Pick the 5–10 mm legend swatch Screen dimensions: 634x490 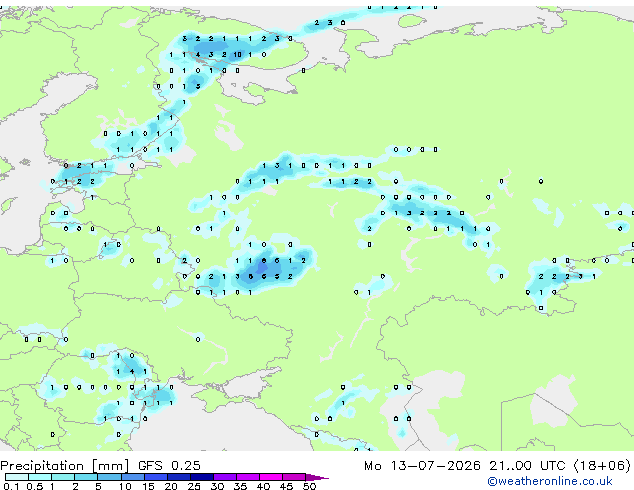coord(109,477)
